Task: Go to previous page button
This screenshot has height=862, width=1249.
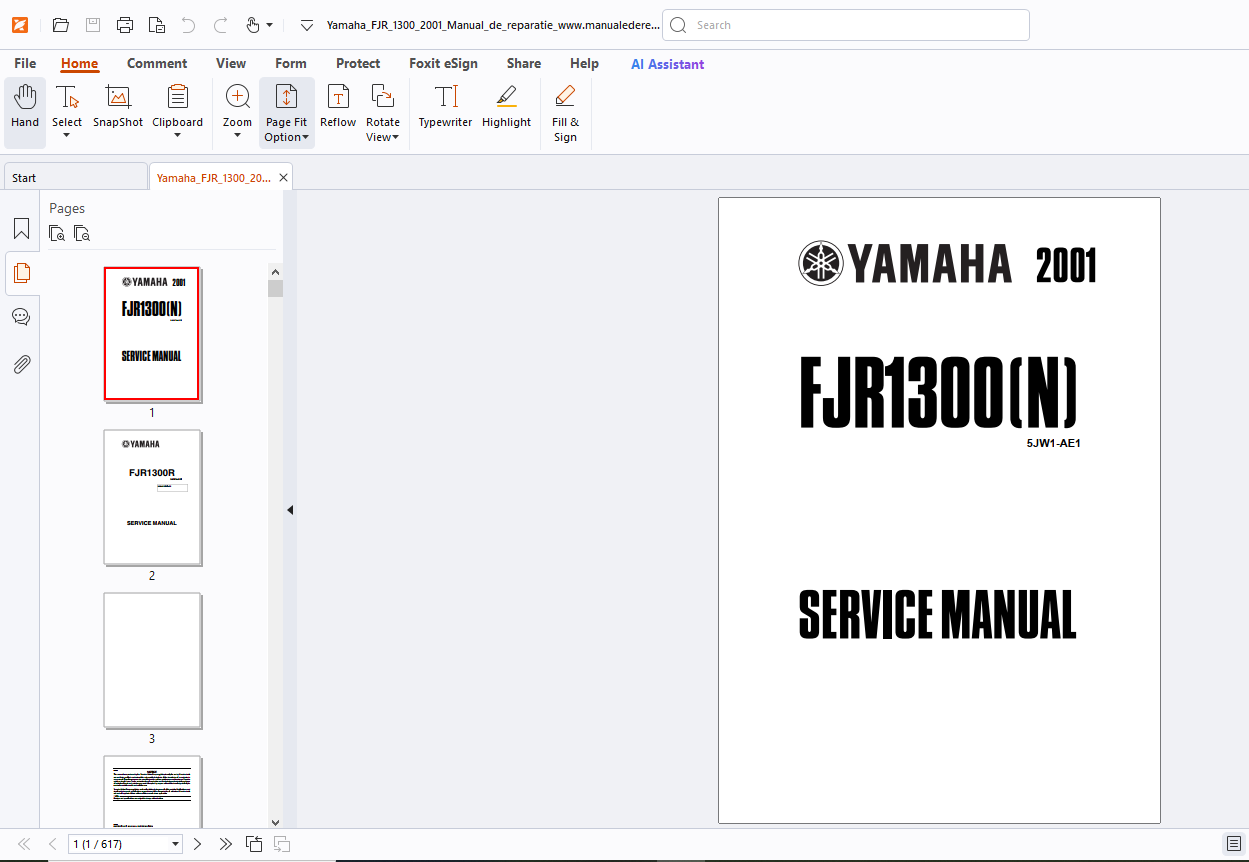Action: pos(52,844)
